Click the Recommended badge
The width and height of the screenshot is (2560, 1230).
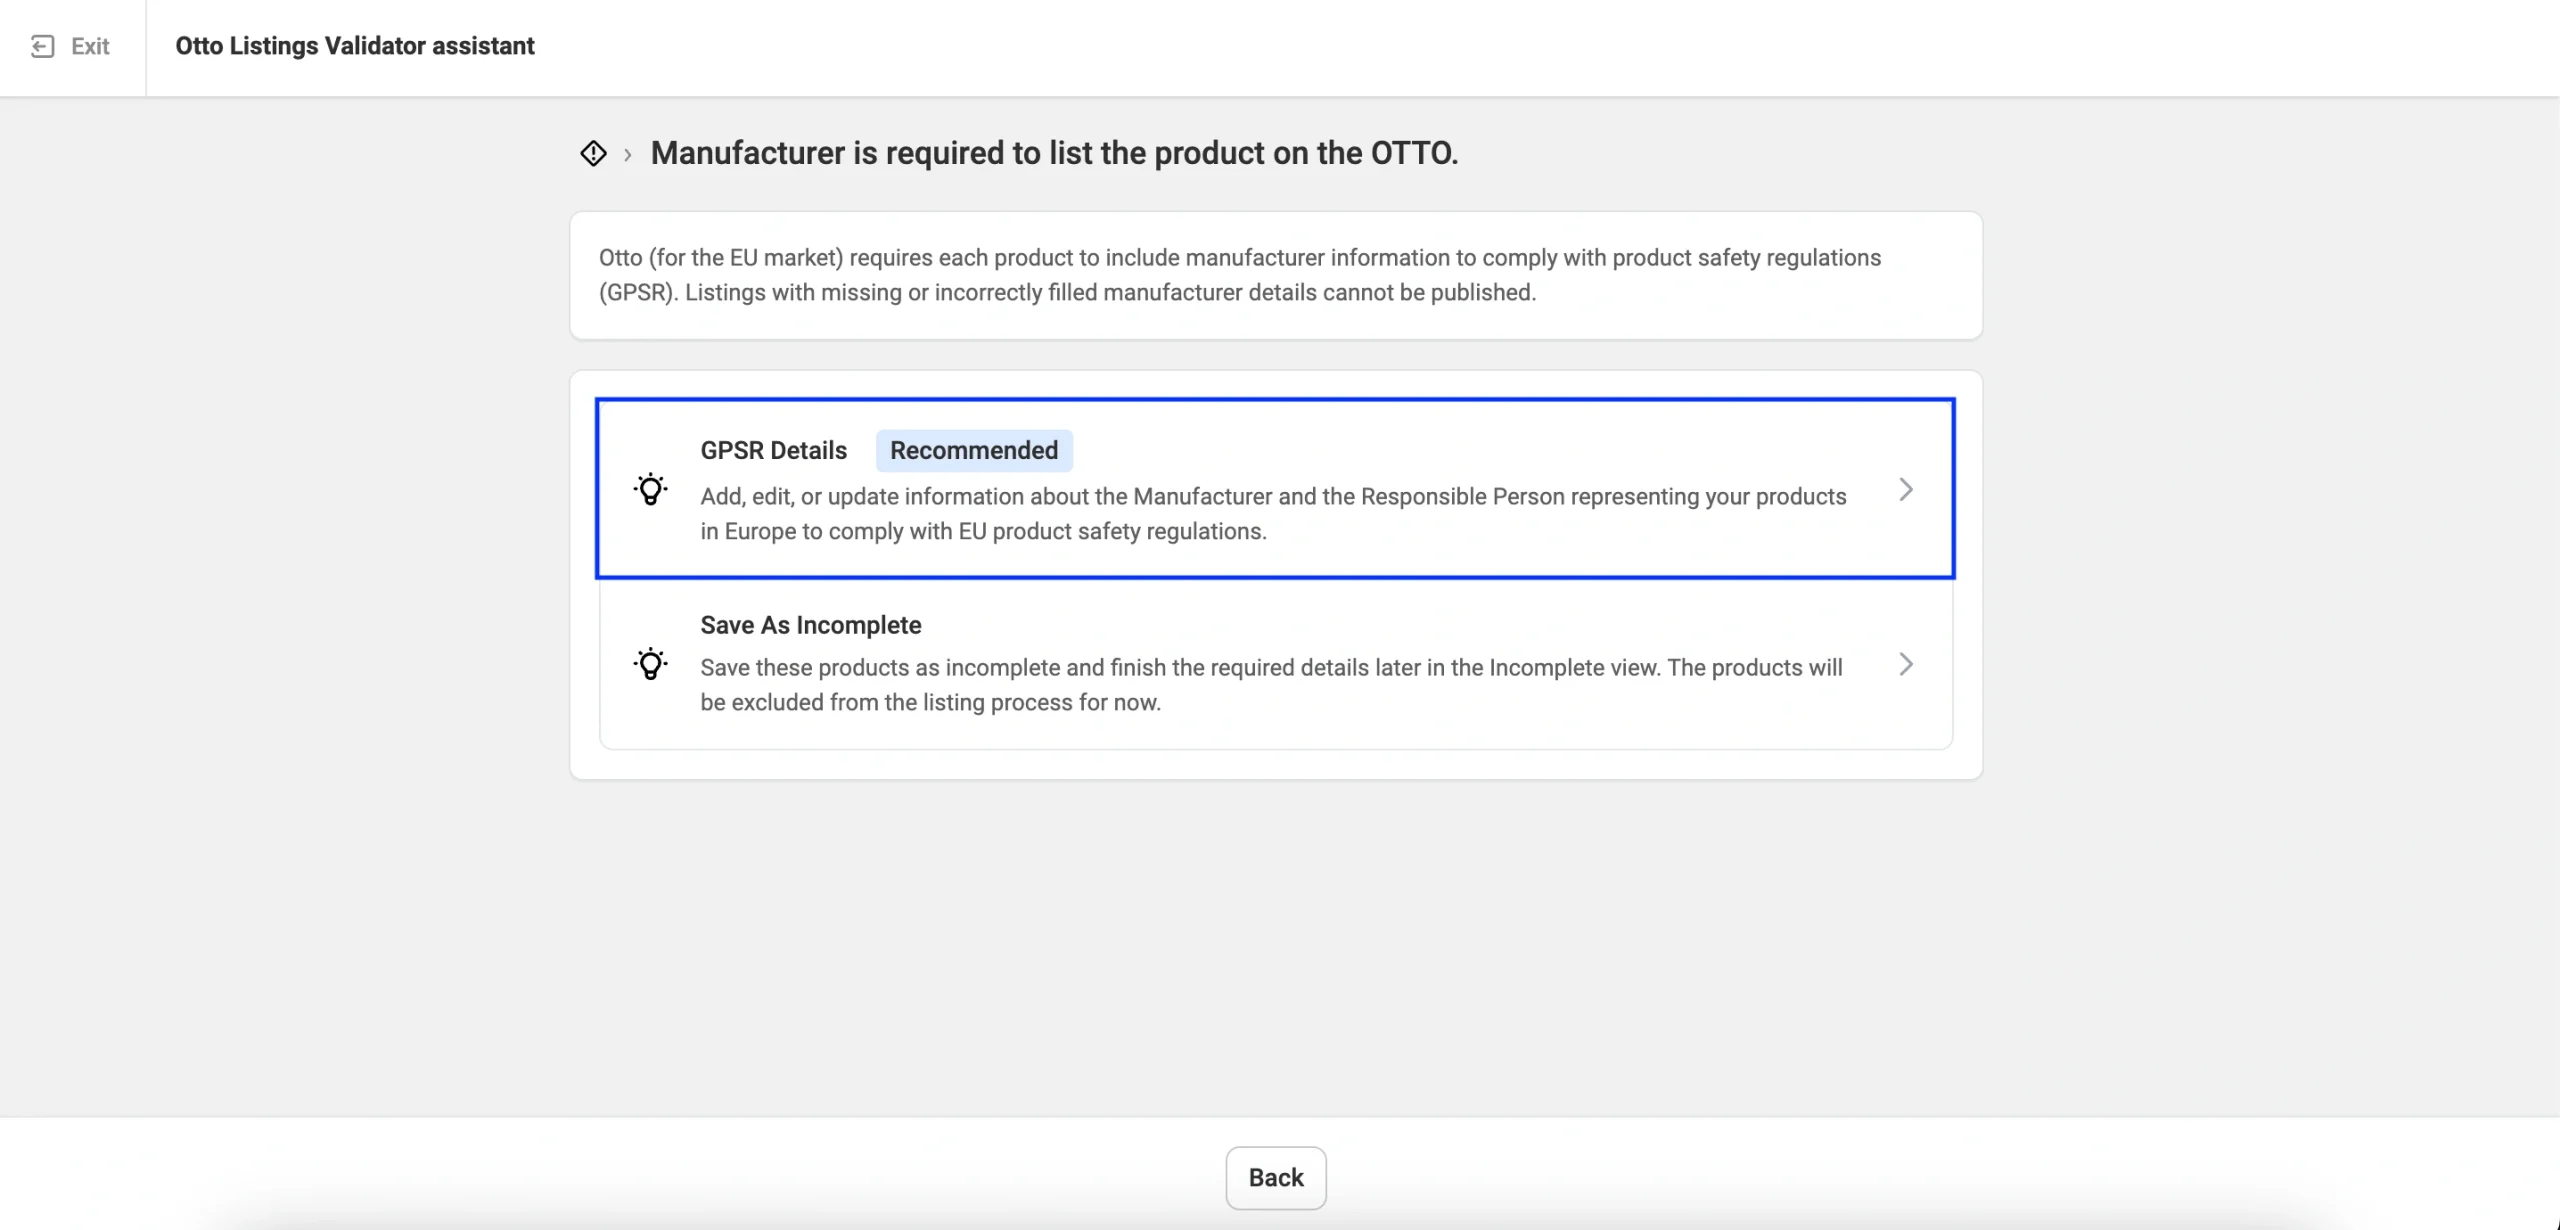pyautogui.click(x=974, y=450)
